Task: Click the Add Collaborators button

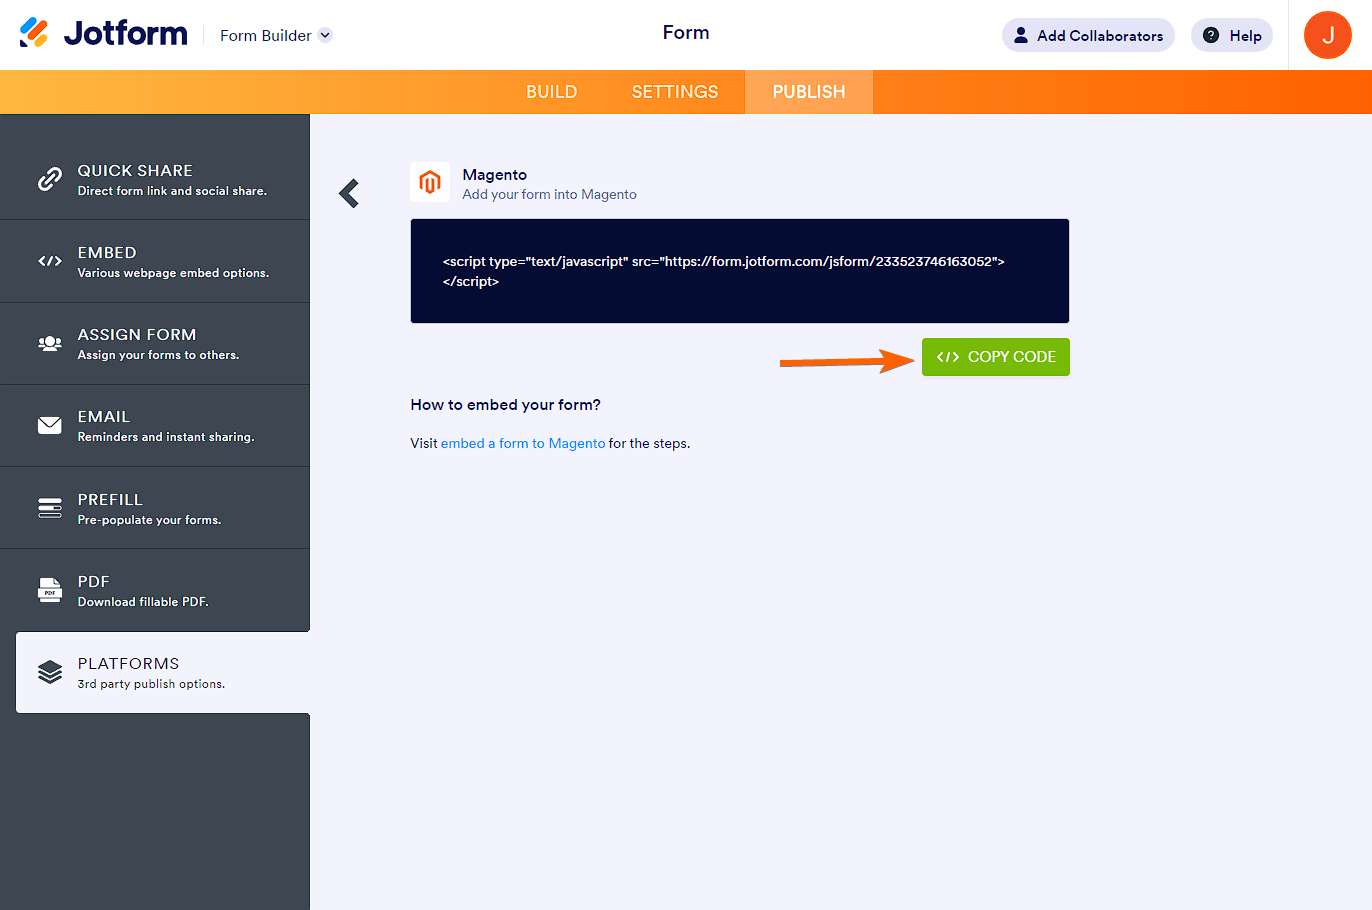Action: (x=1088, y=35)
